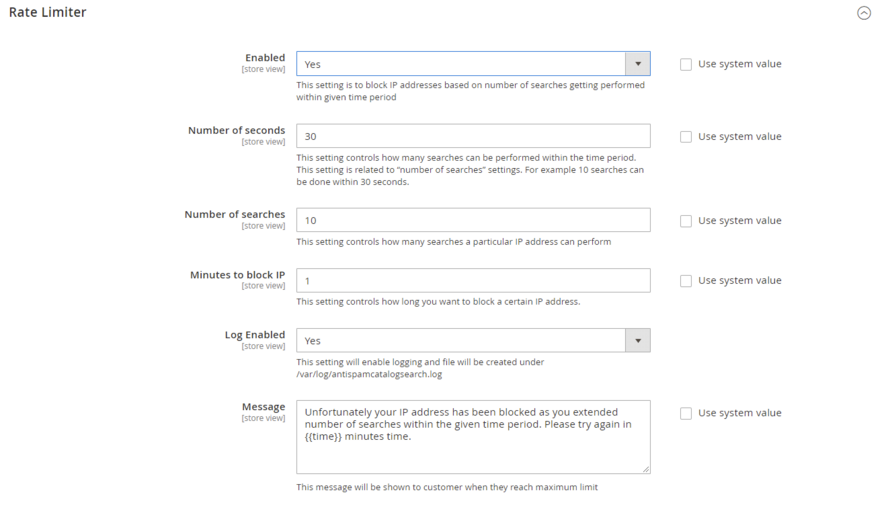Collapse the Rate Limiter section chevron icon

(864, 13)
